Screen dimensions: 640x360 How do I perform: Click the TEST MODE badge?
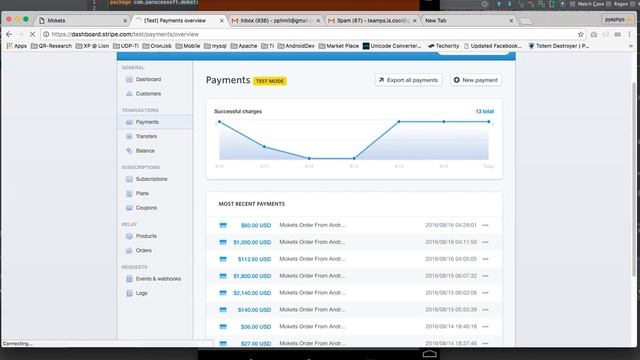point(270,81)
